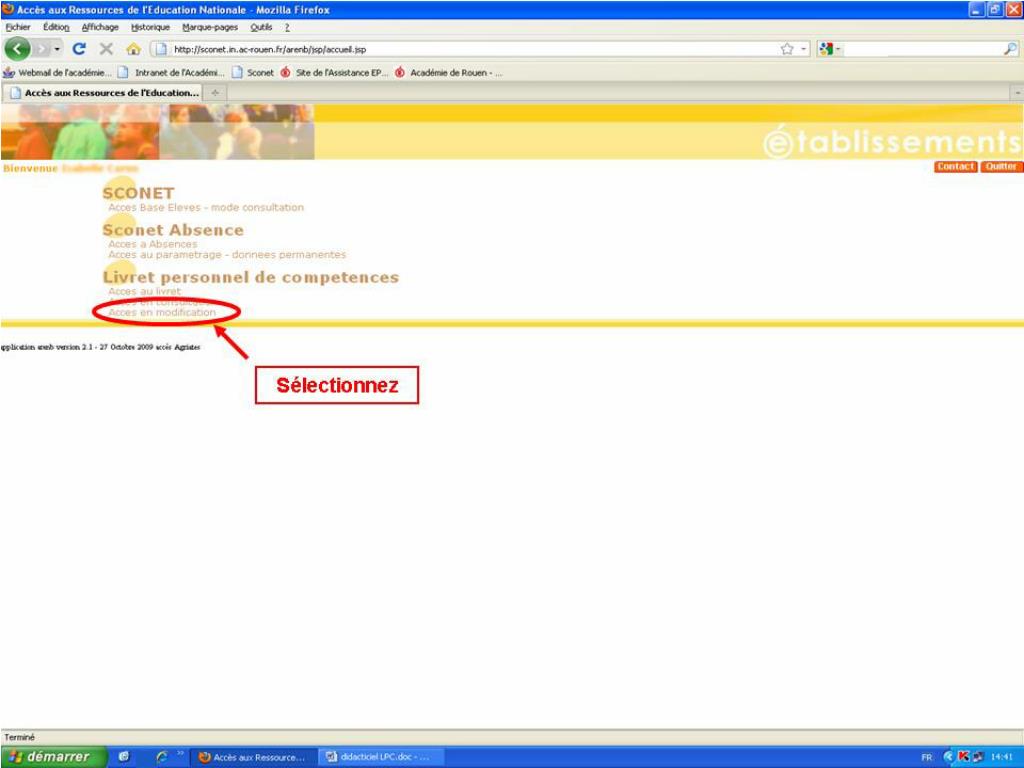The width and height of the screenshot is (1024, 768).
Task: Click the Contact button
Action: (x=955, y=167)
